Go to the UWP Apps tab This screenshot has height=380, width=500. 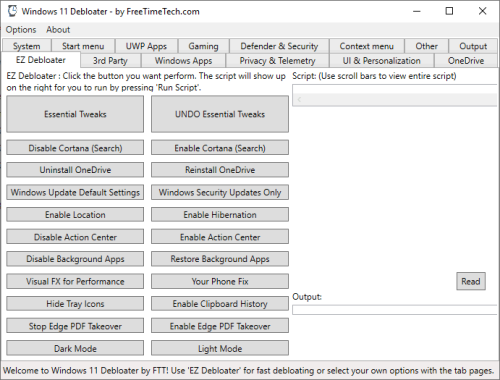pyautogui.click(x=146, y=46)
